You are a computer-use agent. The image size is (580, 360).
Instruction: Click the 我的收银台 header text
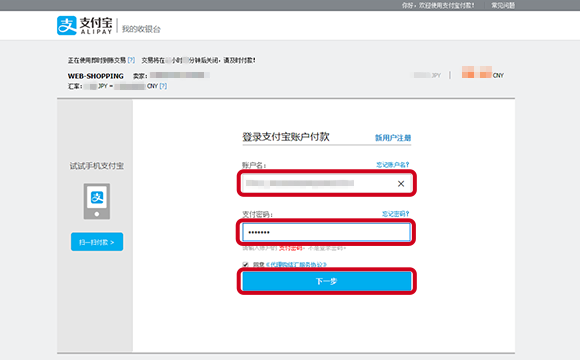click(141, 29)
